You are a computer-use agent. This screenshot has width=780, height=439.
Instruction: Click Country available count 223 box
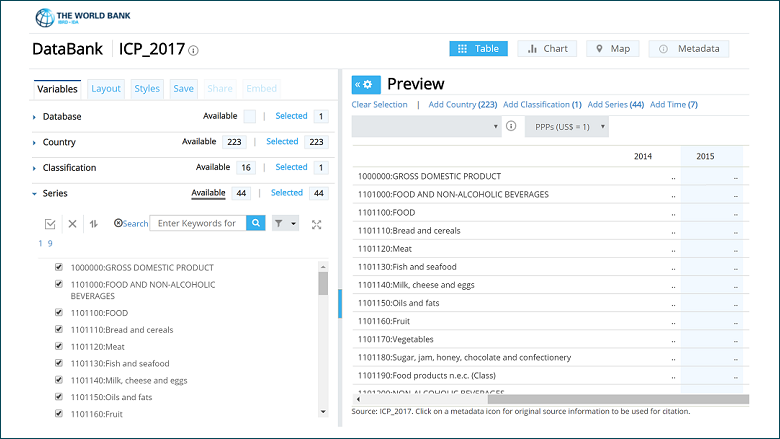pyautogui.click(x=234, y=142)
